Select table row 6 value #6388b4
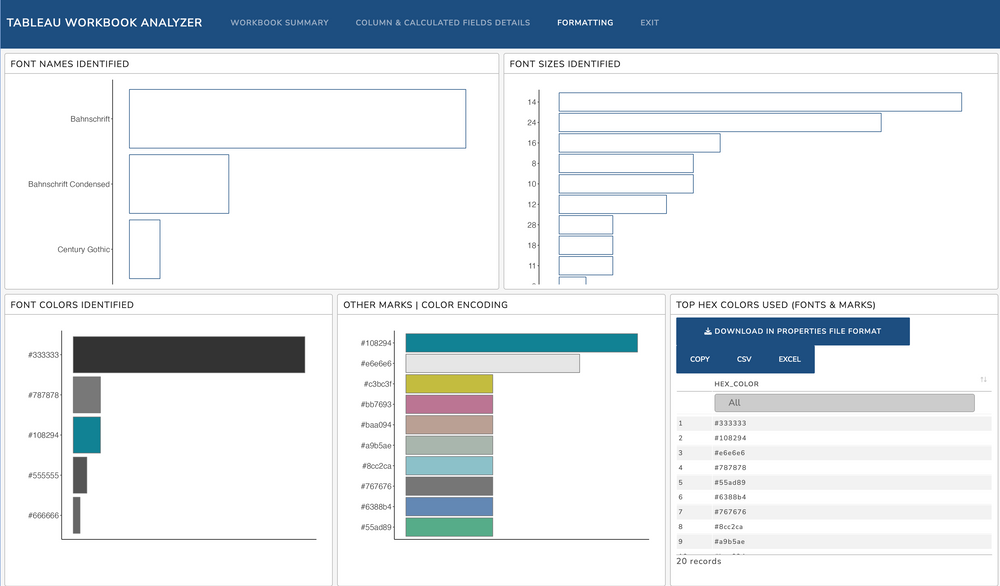1000x586 pixels. point(730,497)
